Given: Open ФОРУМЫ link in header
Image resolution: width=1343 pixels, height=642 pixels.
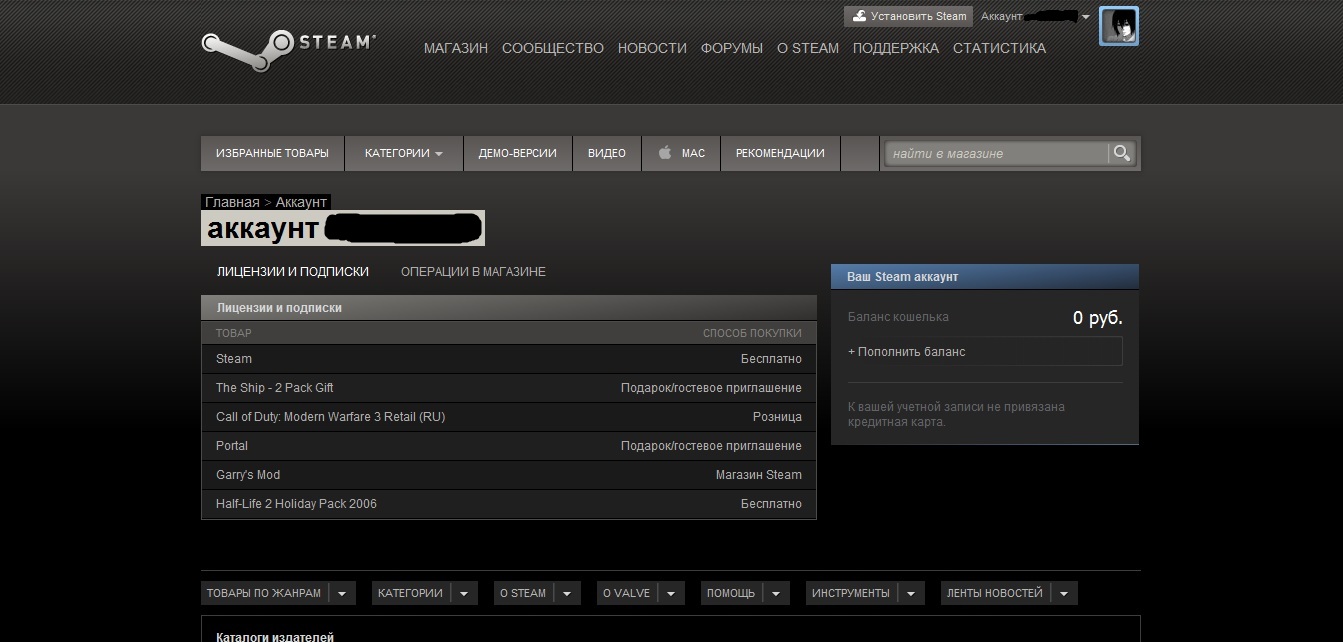Looking at the screenshot, I should pyautogui.click(x=732, y=48).
